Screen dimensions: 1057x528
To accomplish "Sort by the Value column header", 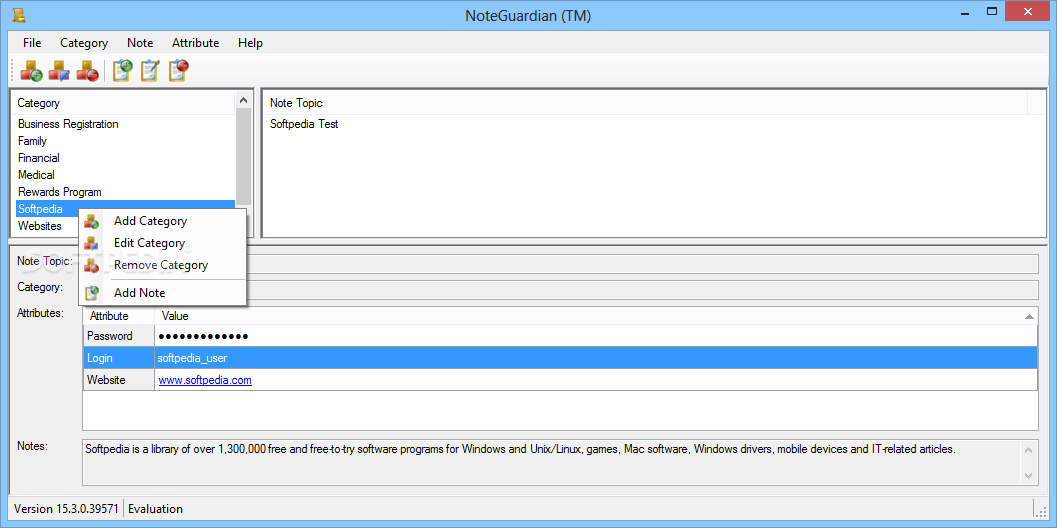I will coord(596,316).
